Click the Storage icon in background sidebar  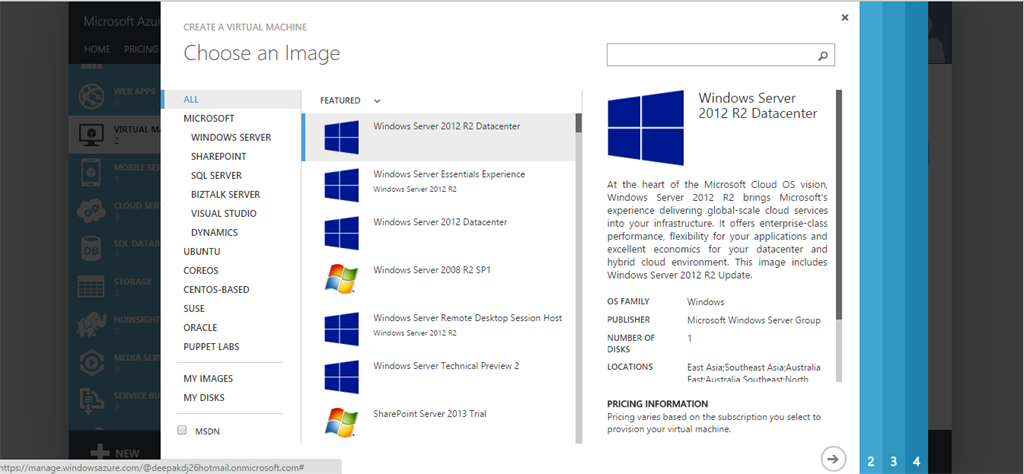click(x=91, y=285)
